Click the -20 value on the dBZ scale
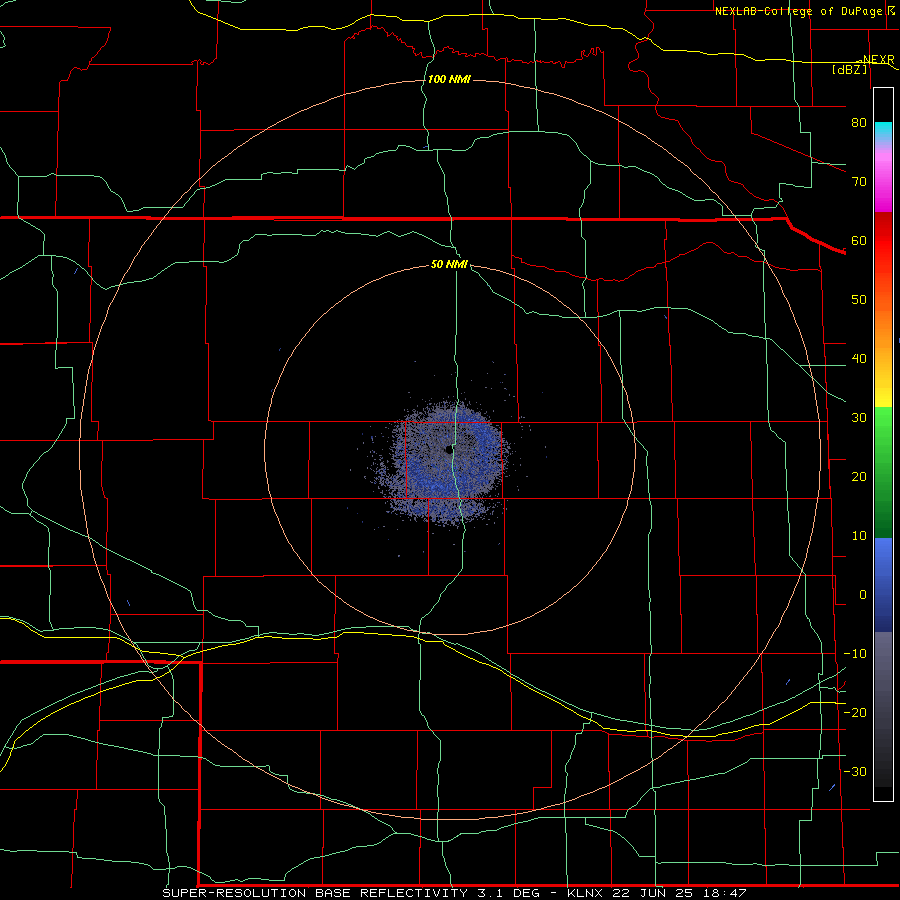This screenshot has width=900, height=900. tap(855, 712)
